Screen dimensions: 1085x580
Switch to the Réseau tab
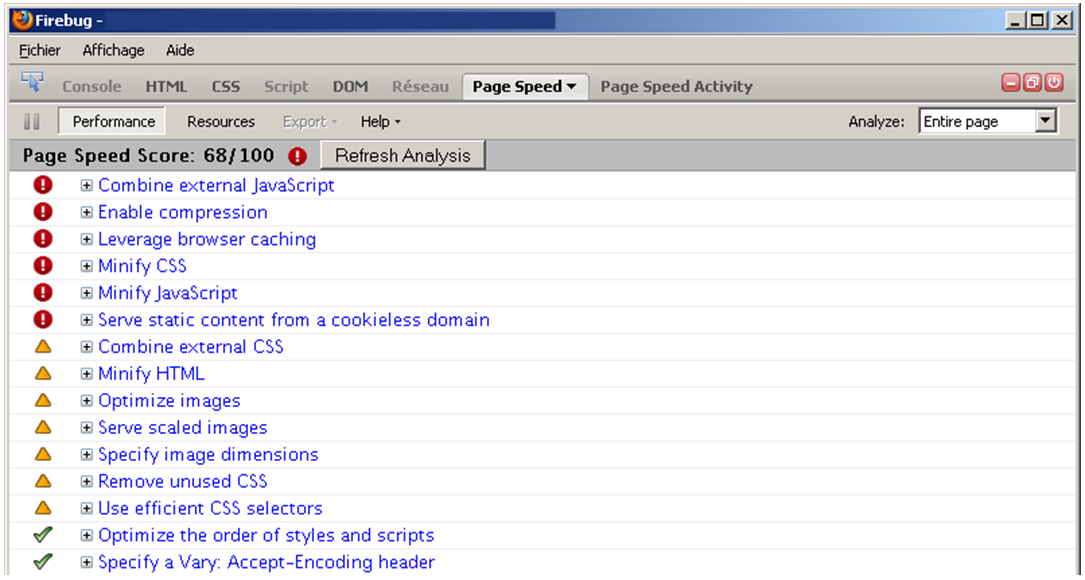point(420,86)
